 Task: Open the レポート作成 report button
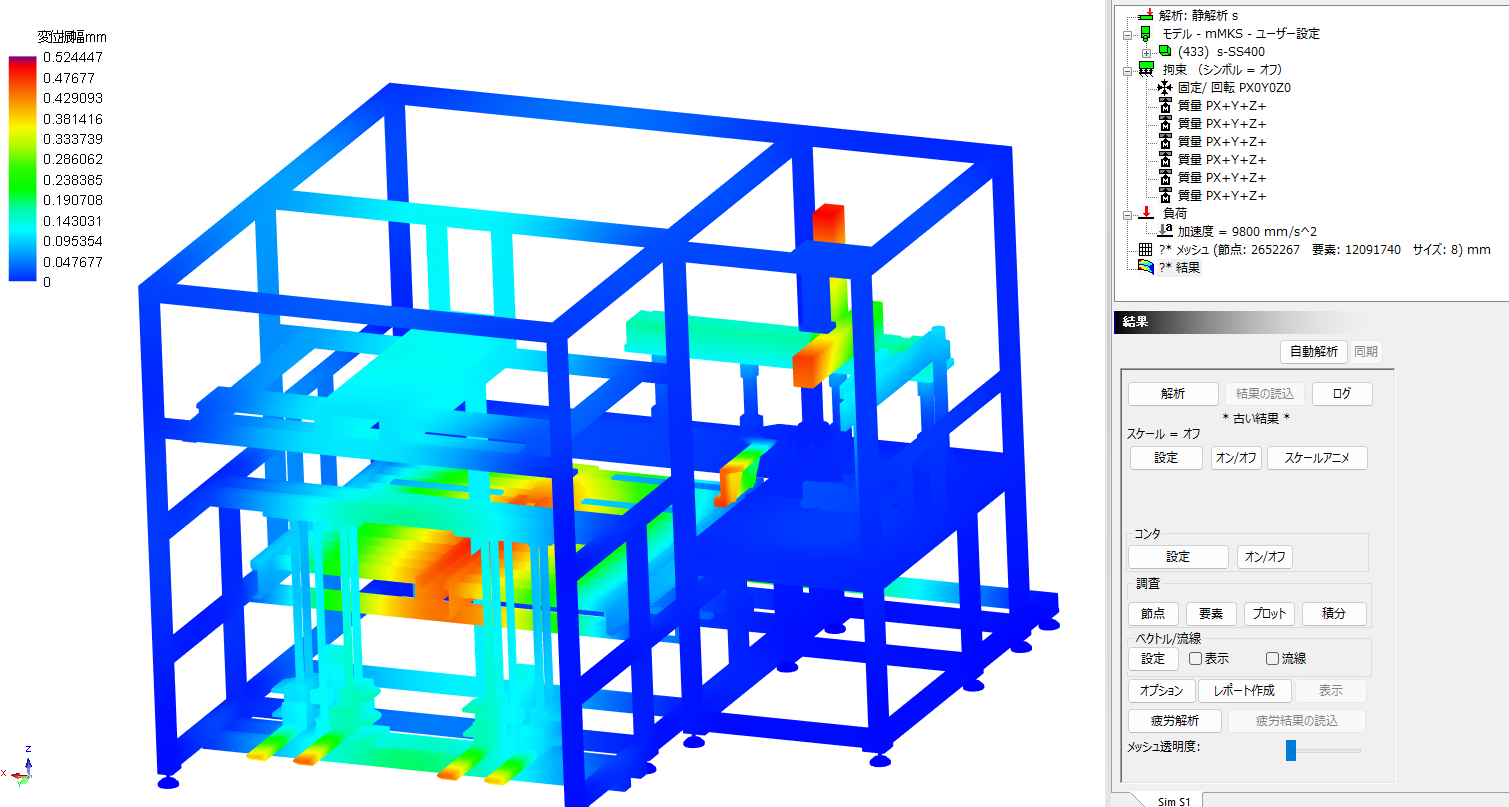(x=1244, y=691)
